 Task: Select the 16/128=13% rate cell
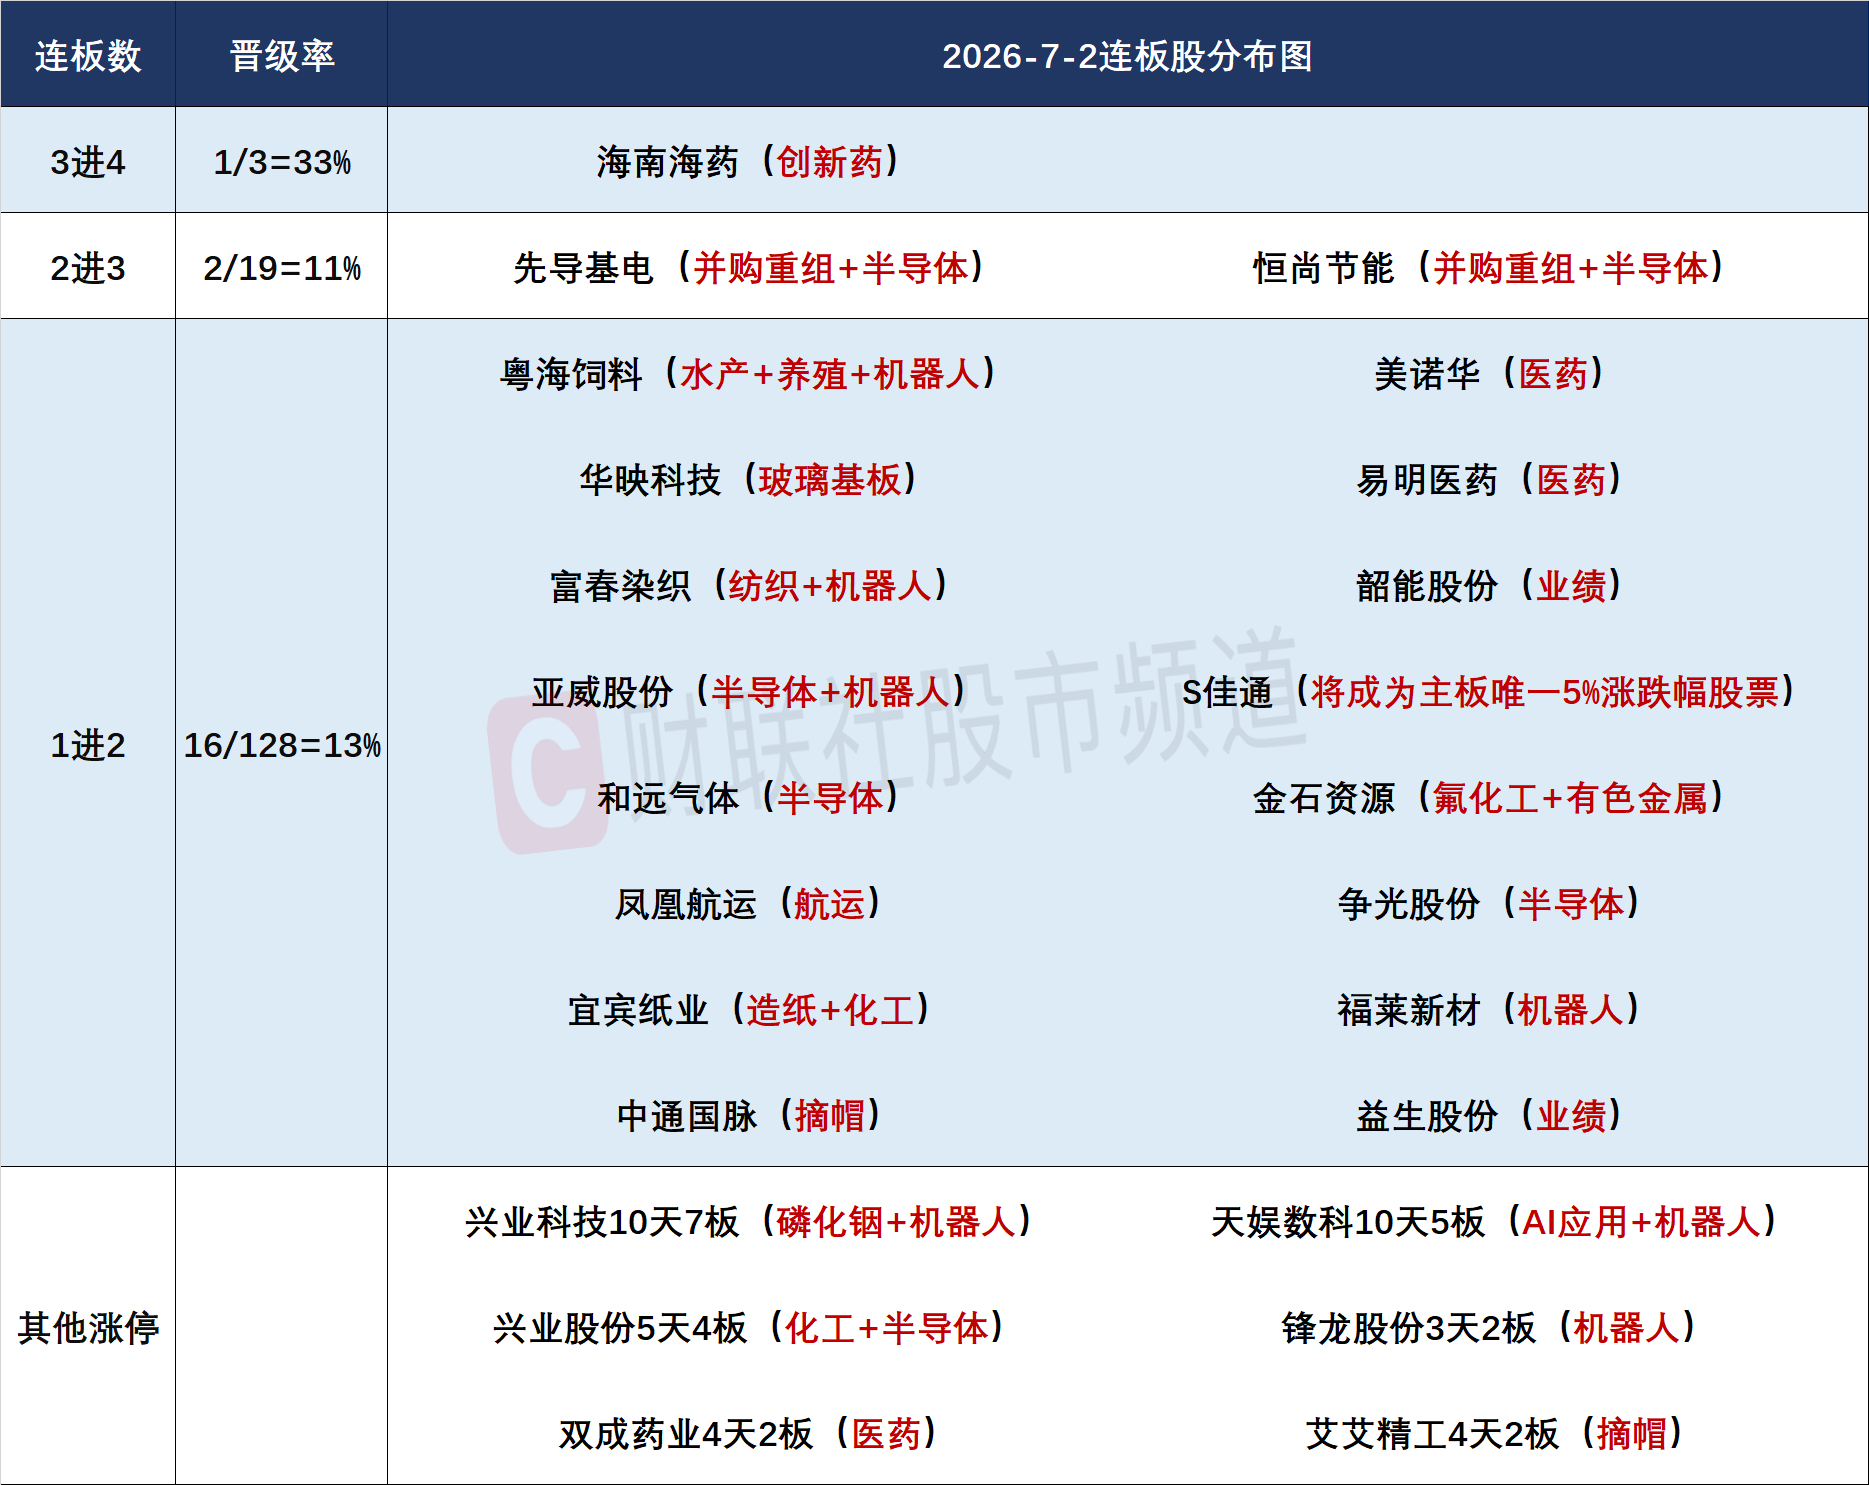point(282,744)
